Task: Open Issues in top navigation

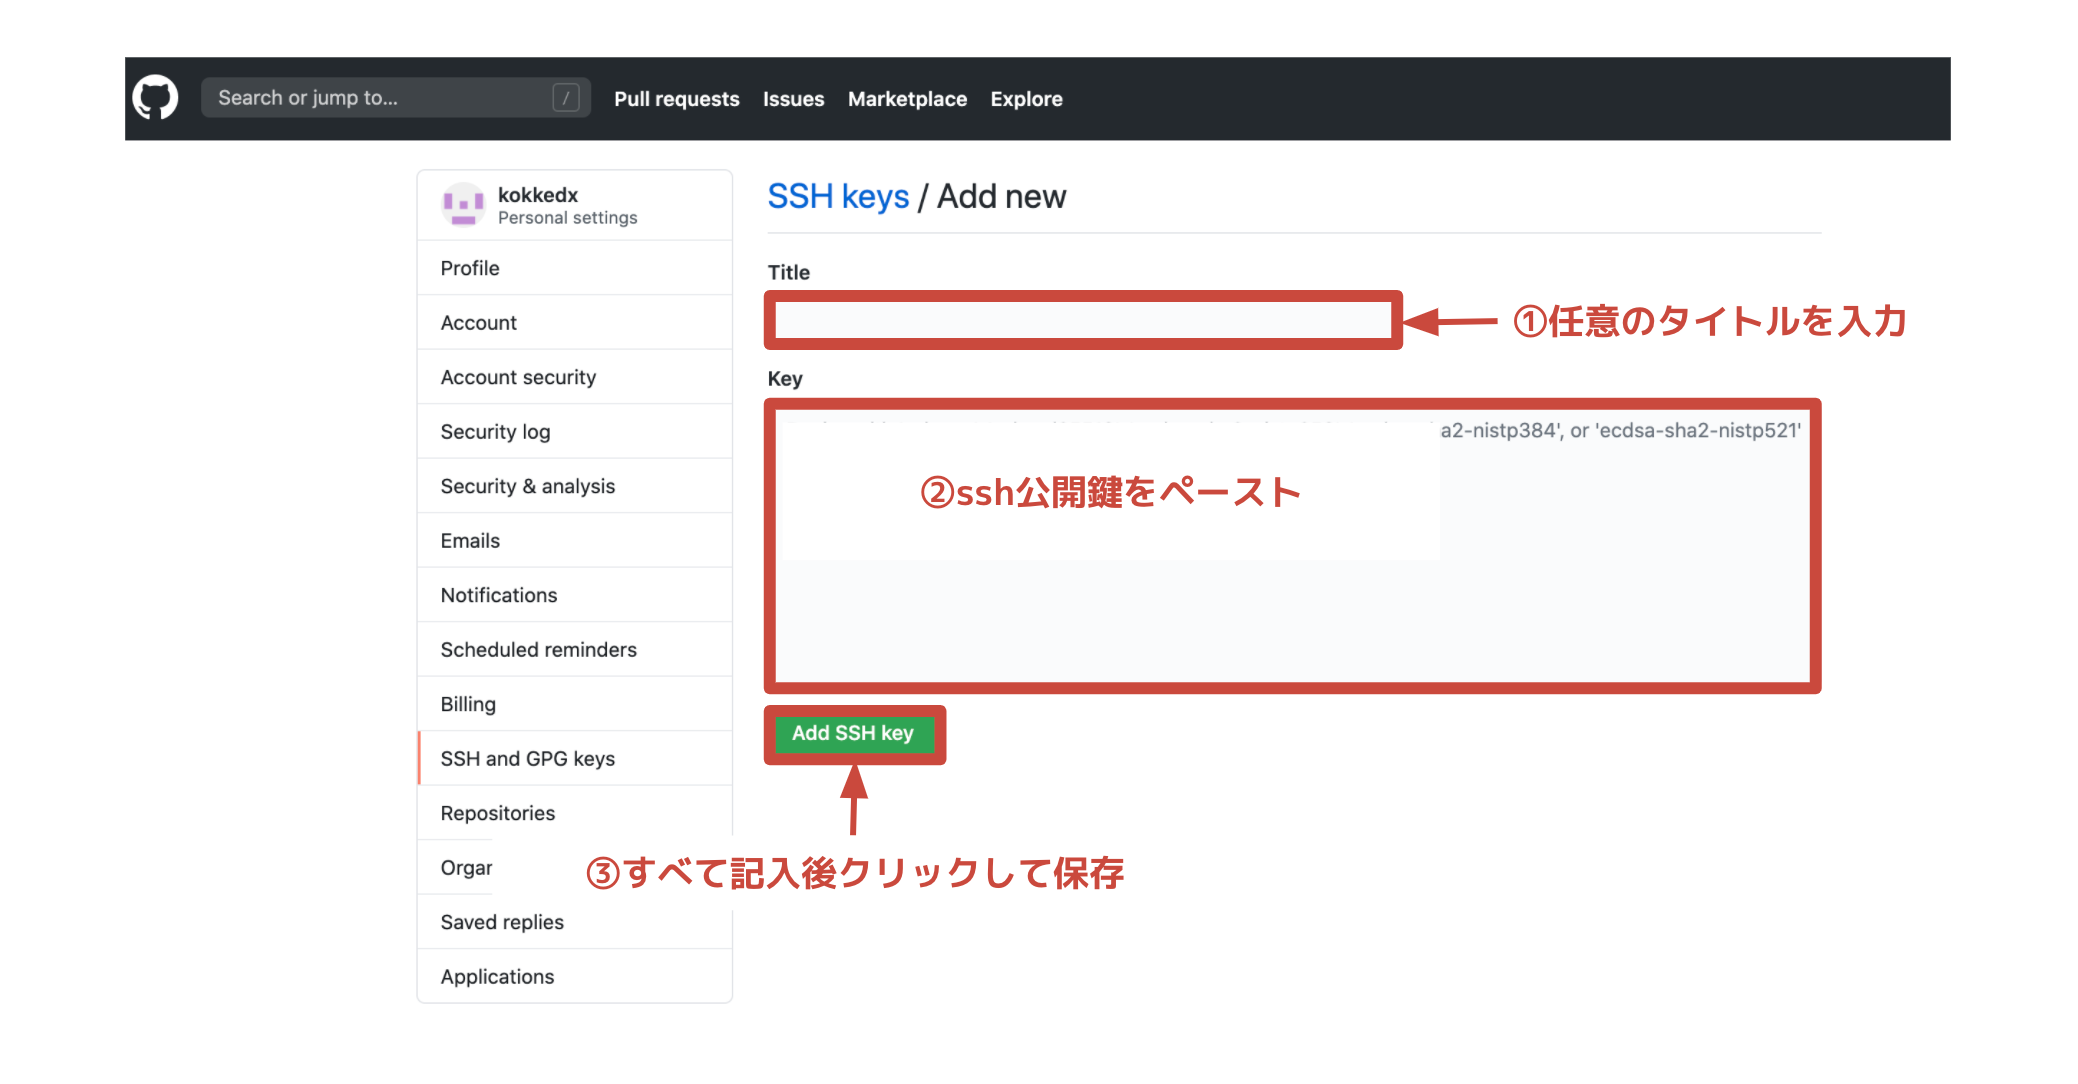Action: (x=793, y=99)
